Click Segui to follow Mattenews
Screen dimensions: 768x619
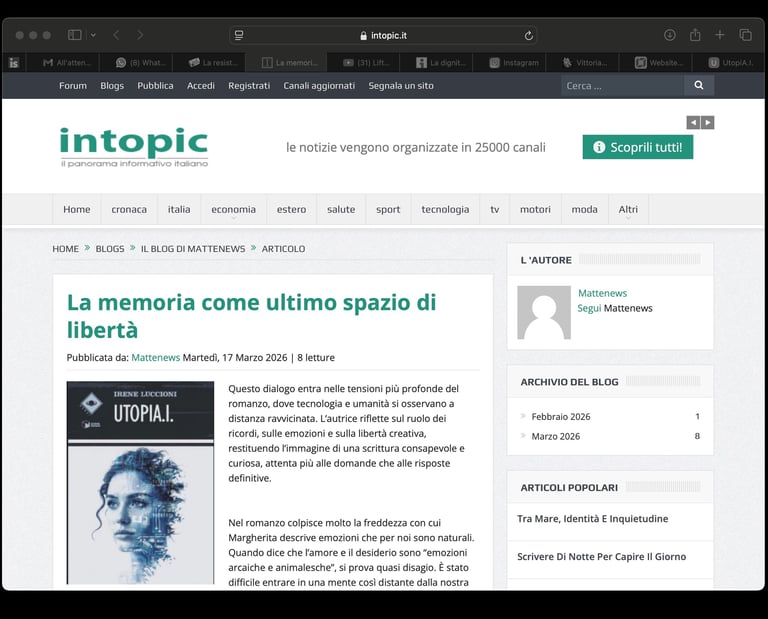point(589,309)
